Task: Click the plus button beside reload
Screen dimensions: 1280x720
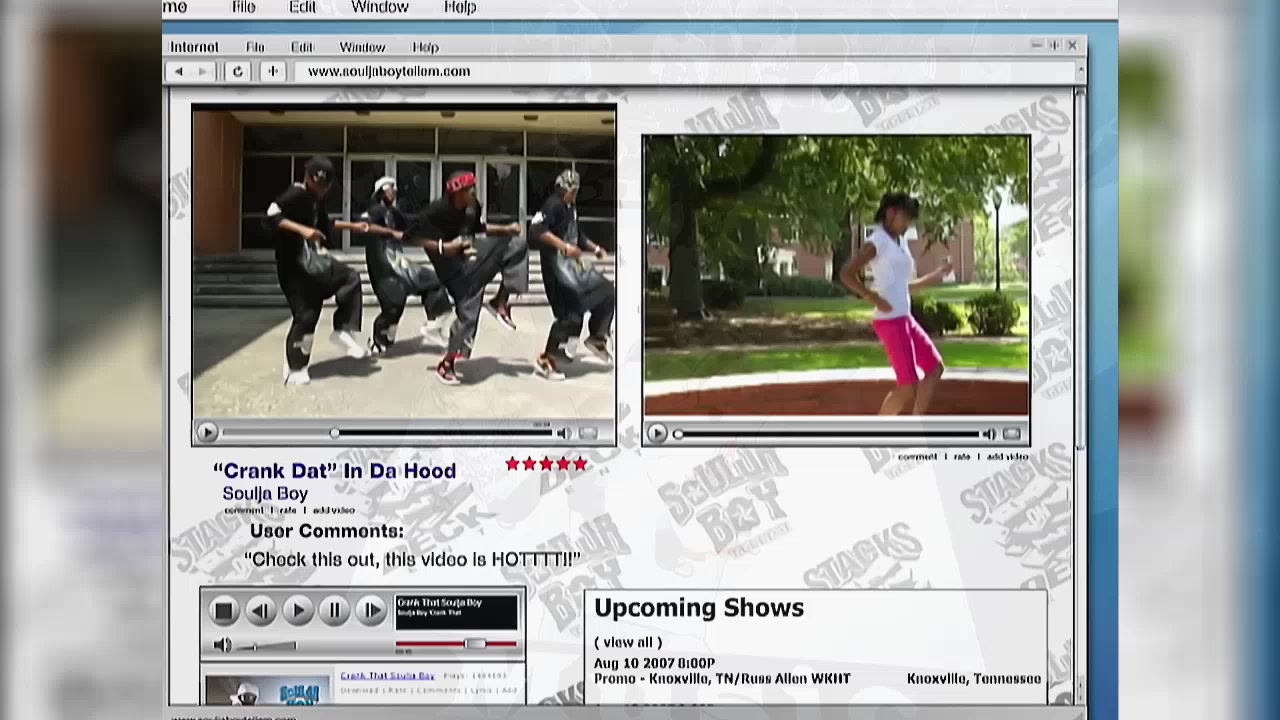Action: click(x=272, y=72)
